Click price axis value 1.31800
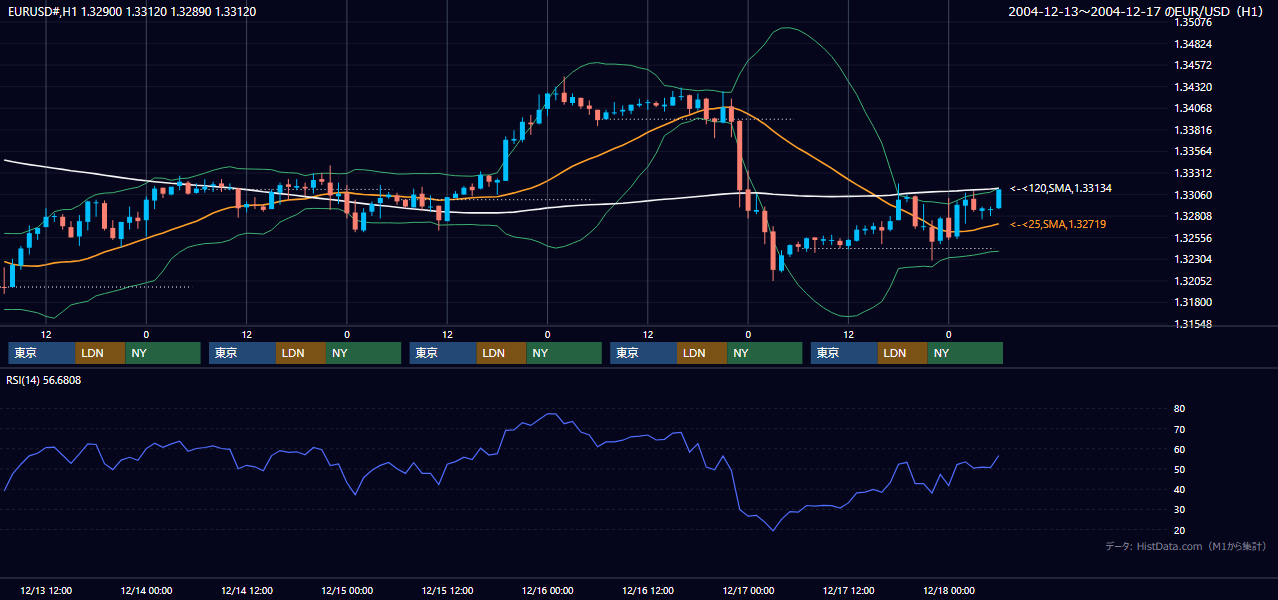This screenshot has width=1278, height=600. pyautogui.click(x=1192, y=302)
